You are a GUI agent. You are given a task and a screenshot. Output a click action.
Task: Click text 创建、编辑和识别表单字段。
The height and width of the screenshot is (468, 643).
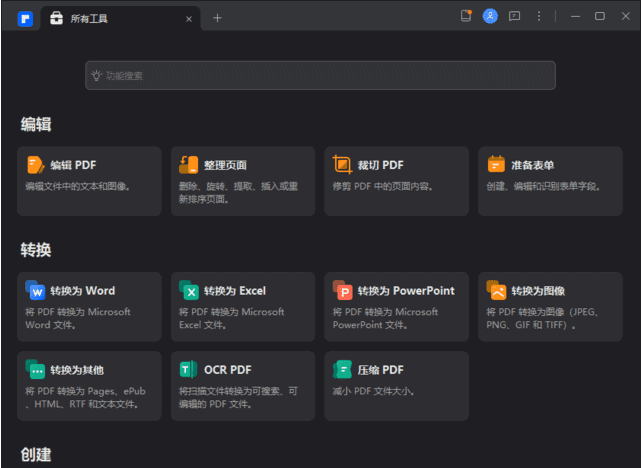point(543,187)
